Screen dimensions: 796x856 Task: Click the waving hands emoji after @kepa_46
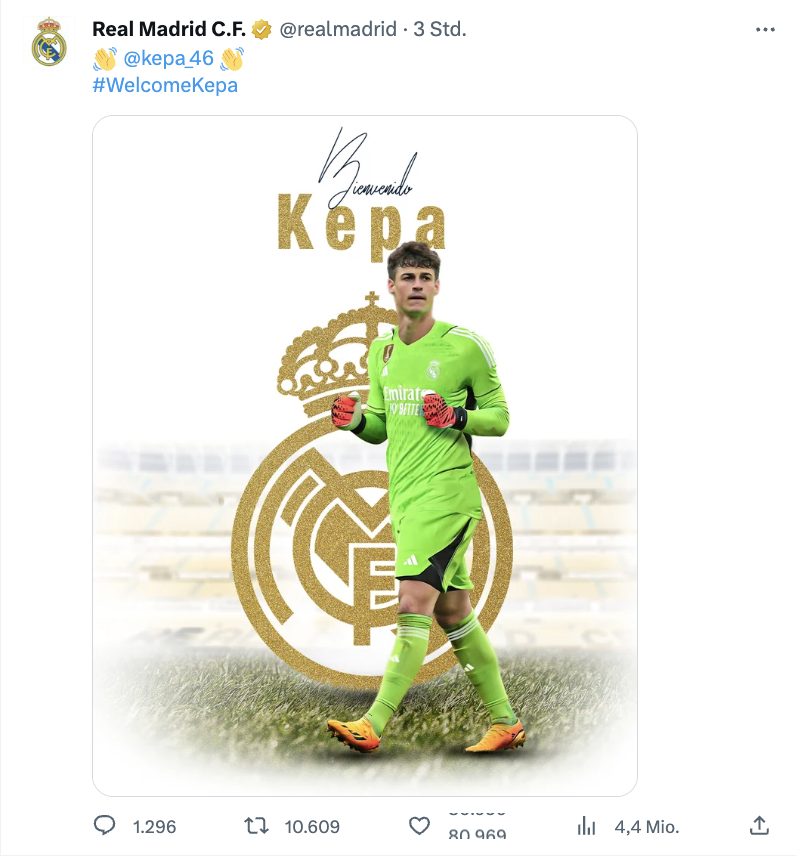pos(232,58)
